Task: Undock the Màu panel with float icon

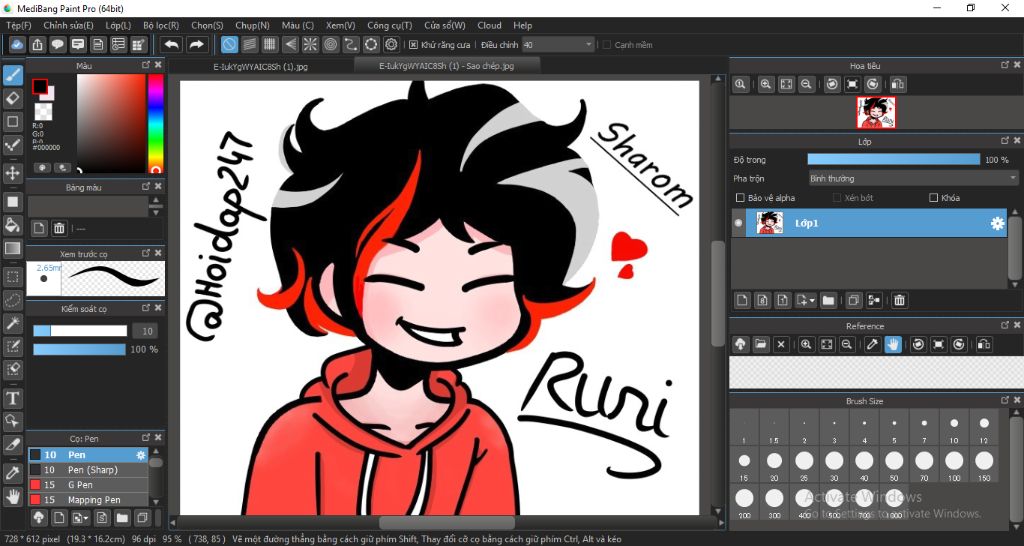Action: pyautogui.click(x=146, y=65)
